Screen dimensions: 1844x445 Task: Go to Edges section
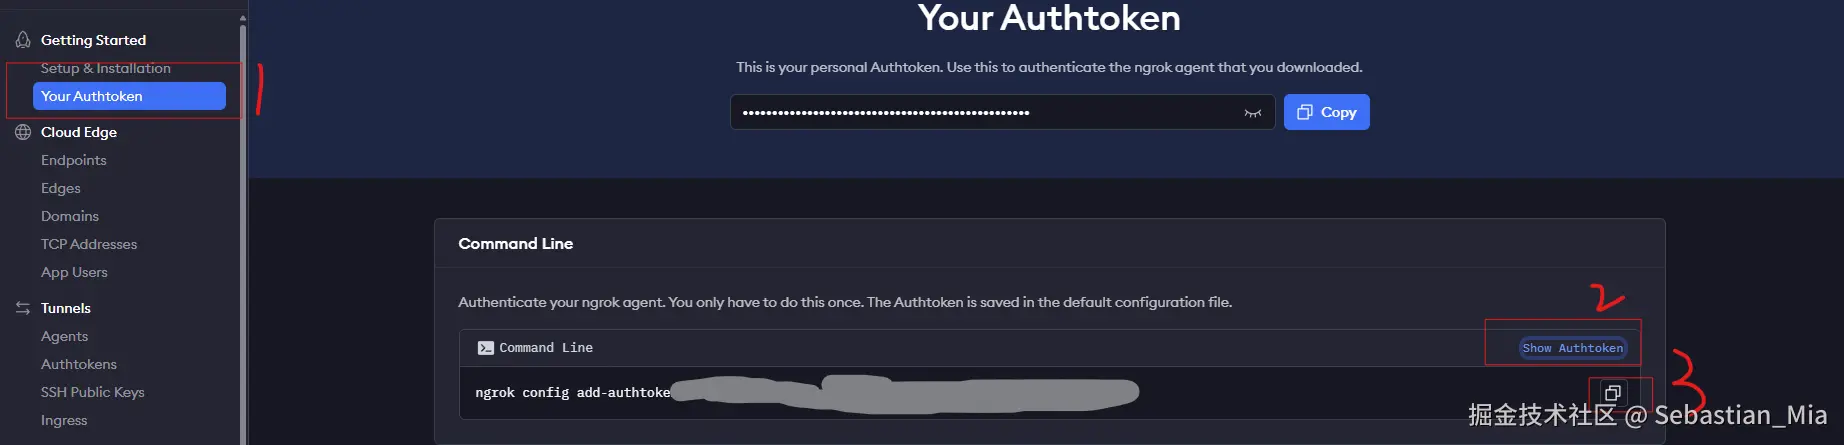coord(61,188)
